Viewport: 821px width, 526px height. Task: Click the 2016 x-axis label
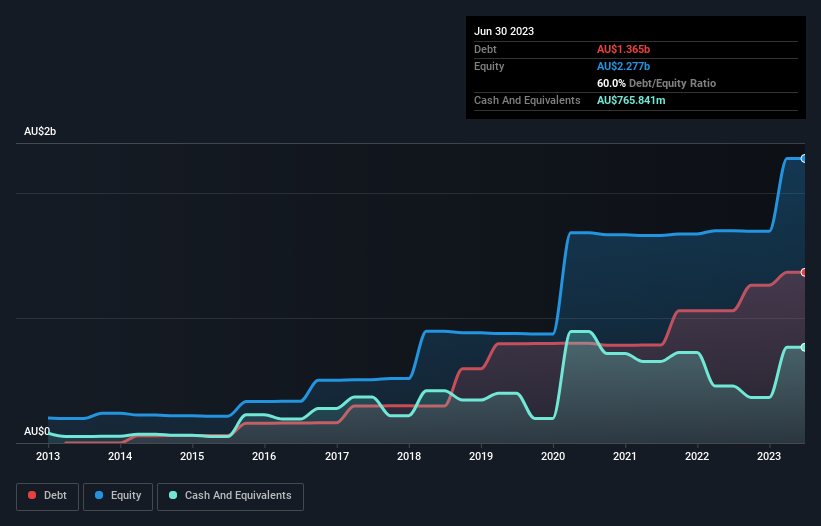[x=264, y=456]
